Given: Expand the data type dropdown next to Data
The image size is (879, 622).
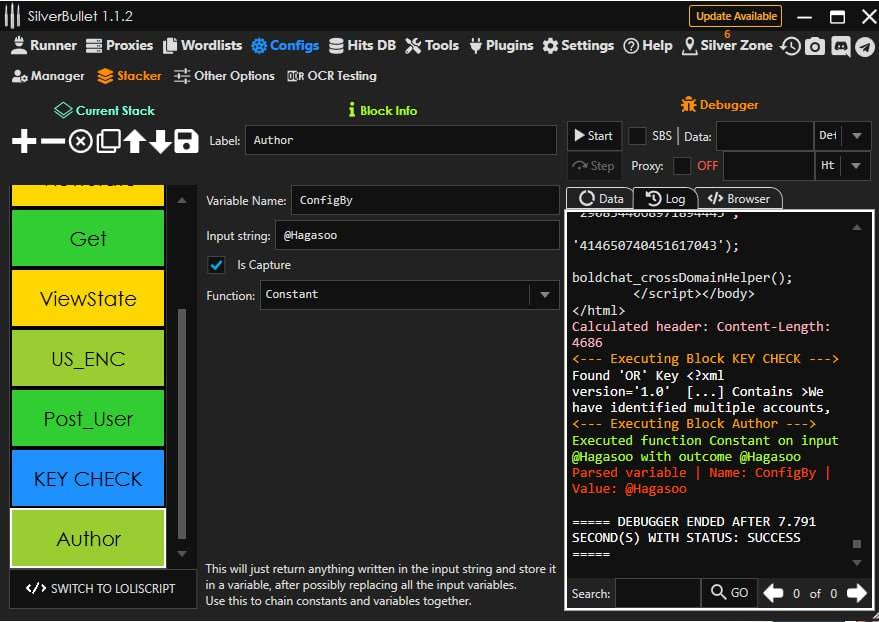Looking at the screenshot, I should 857,136.
